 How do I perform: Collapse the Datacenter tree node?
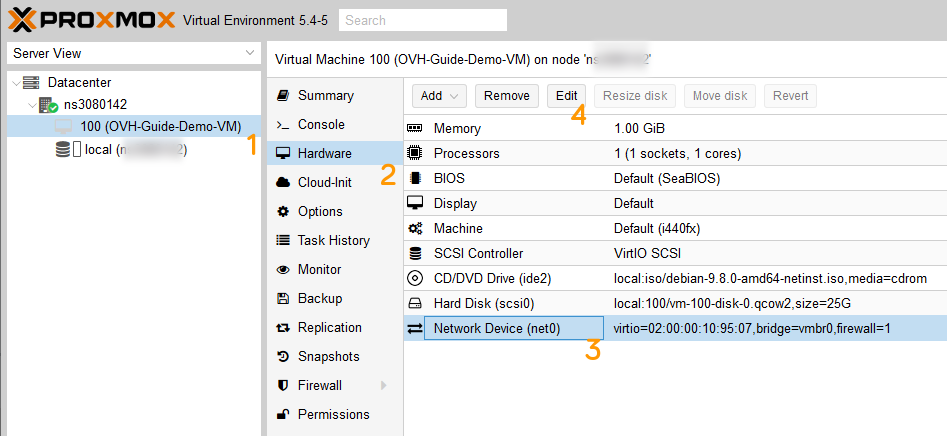(x=15, y=82)
